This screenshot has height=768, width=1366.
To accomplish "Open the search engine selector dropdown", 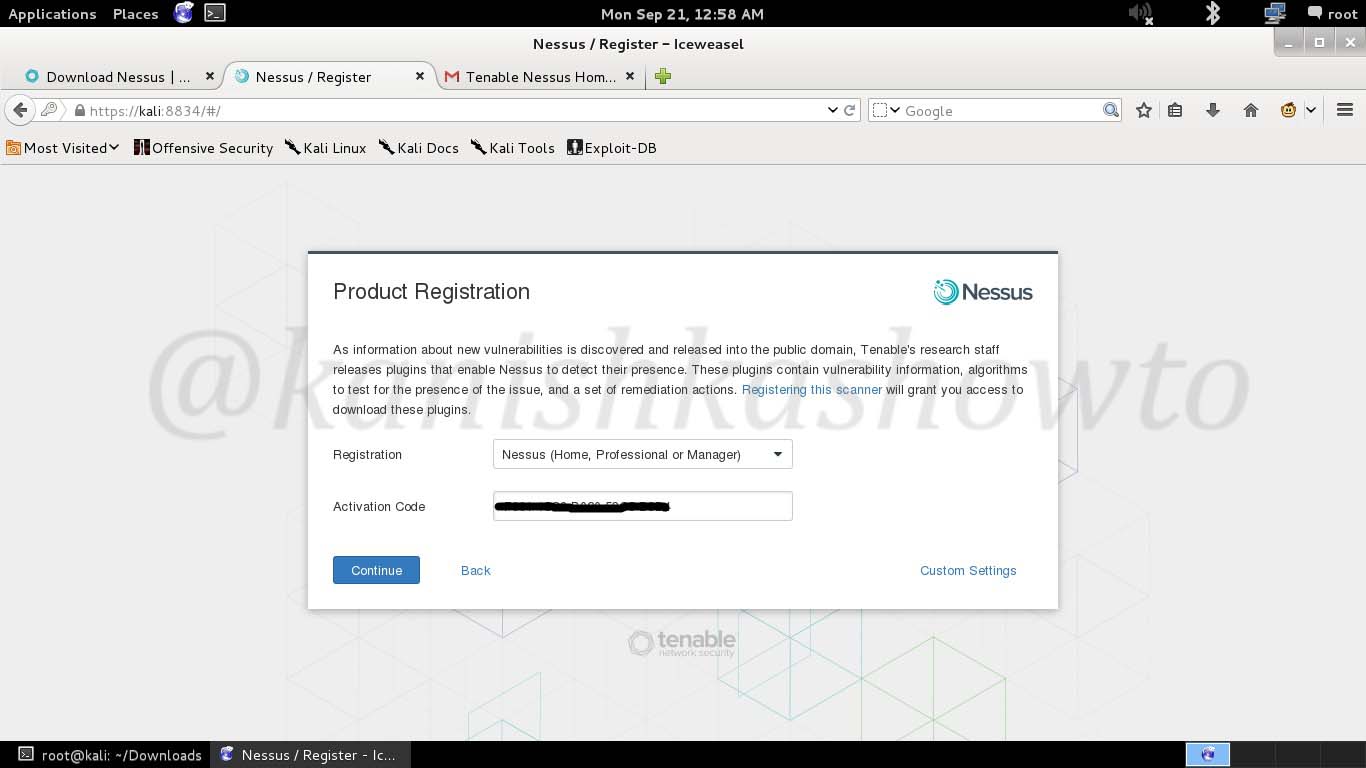I will (x=886, y=110).
